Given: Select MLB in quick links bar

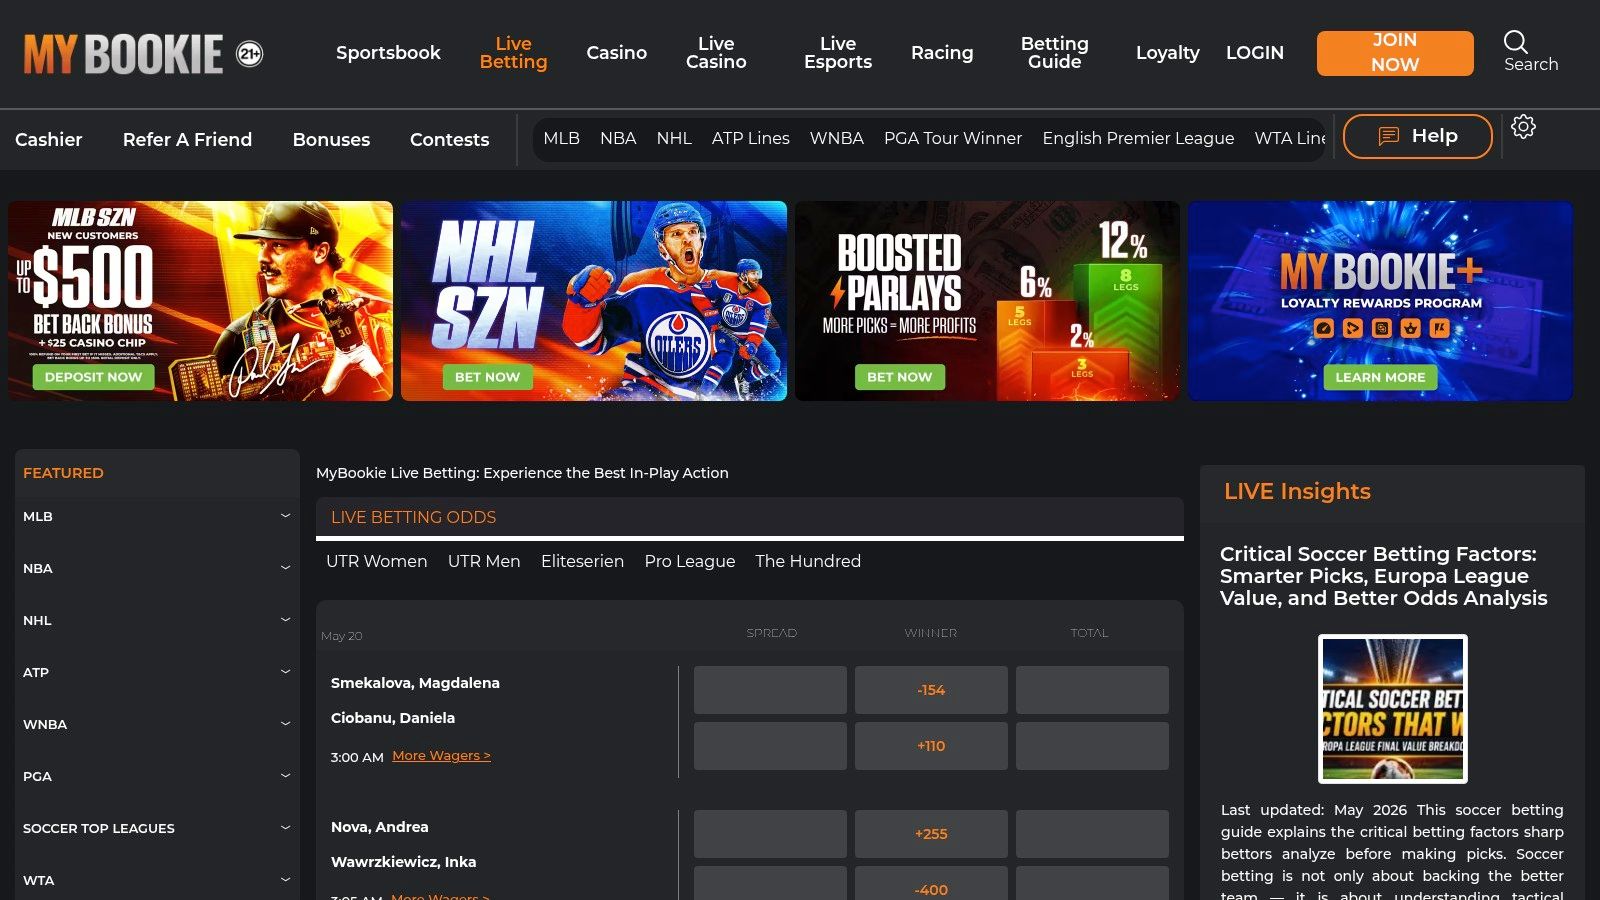Looking at the screenshot, I should pos(561,138).
